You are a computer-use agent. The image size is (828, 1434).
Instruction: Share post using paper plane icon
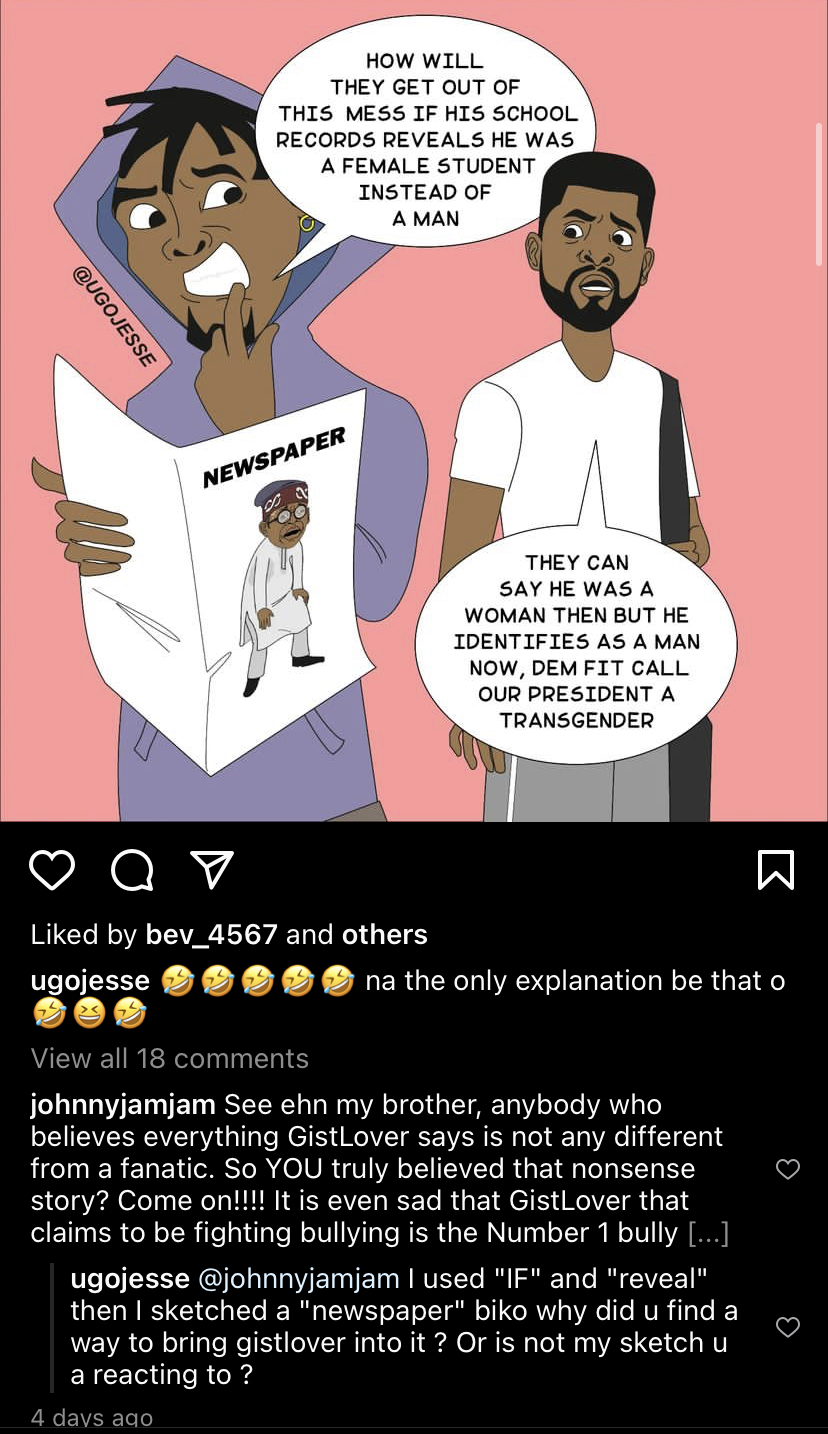(211, 870)
